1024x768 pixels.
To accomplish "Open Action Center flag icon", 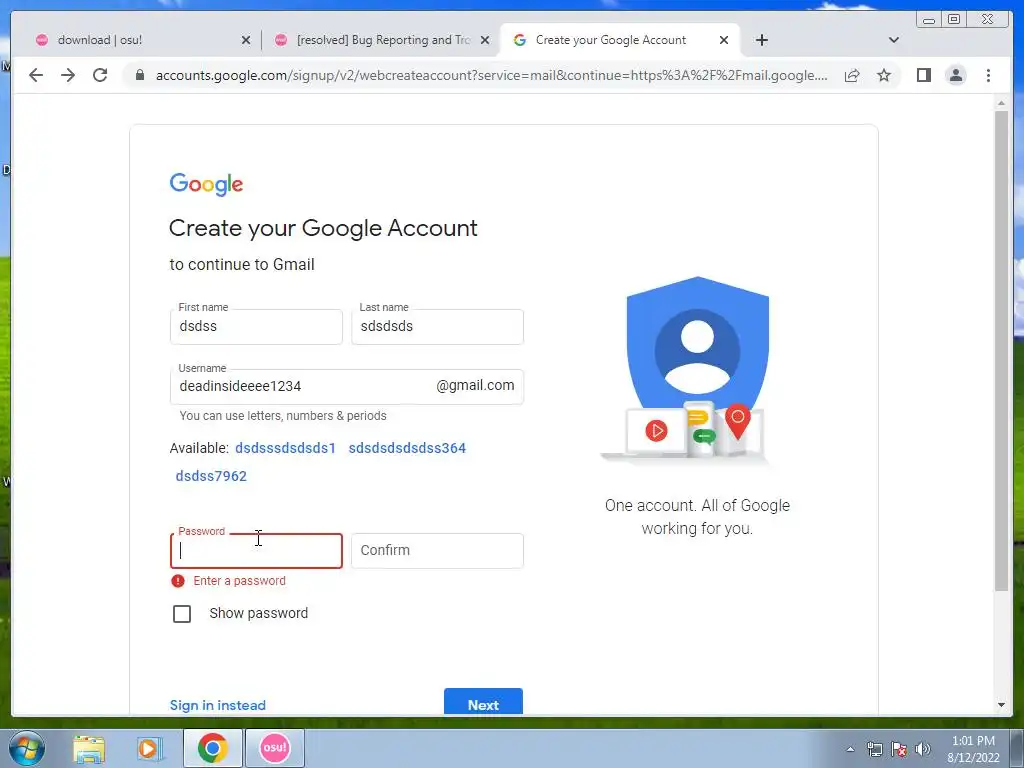I will [x=899, y=749].
